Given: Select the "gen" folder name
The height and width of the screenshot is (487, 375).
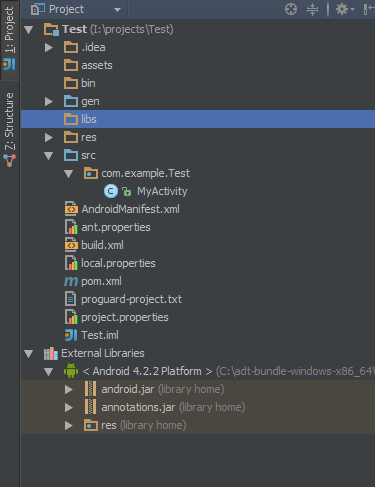Looking at the screenshot, I should (x=90, y=102).
